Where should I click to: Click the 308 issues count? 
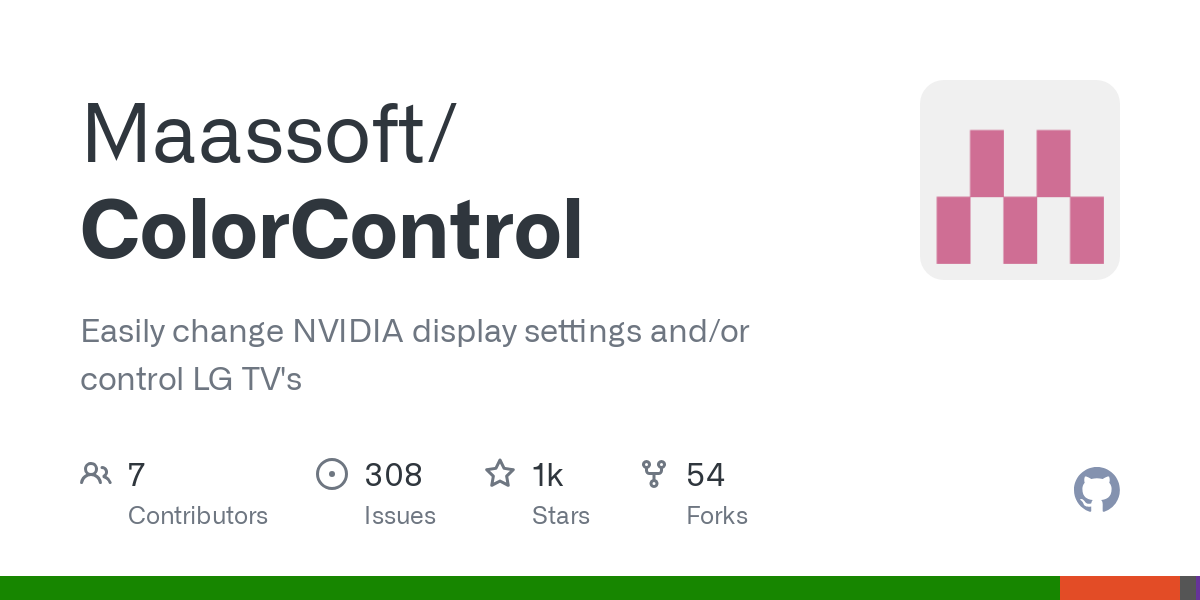point(393,474)
